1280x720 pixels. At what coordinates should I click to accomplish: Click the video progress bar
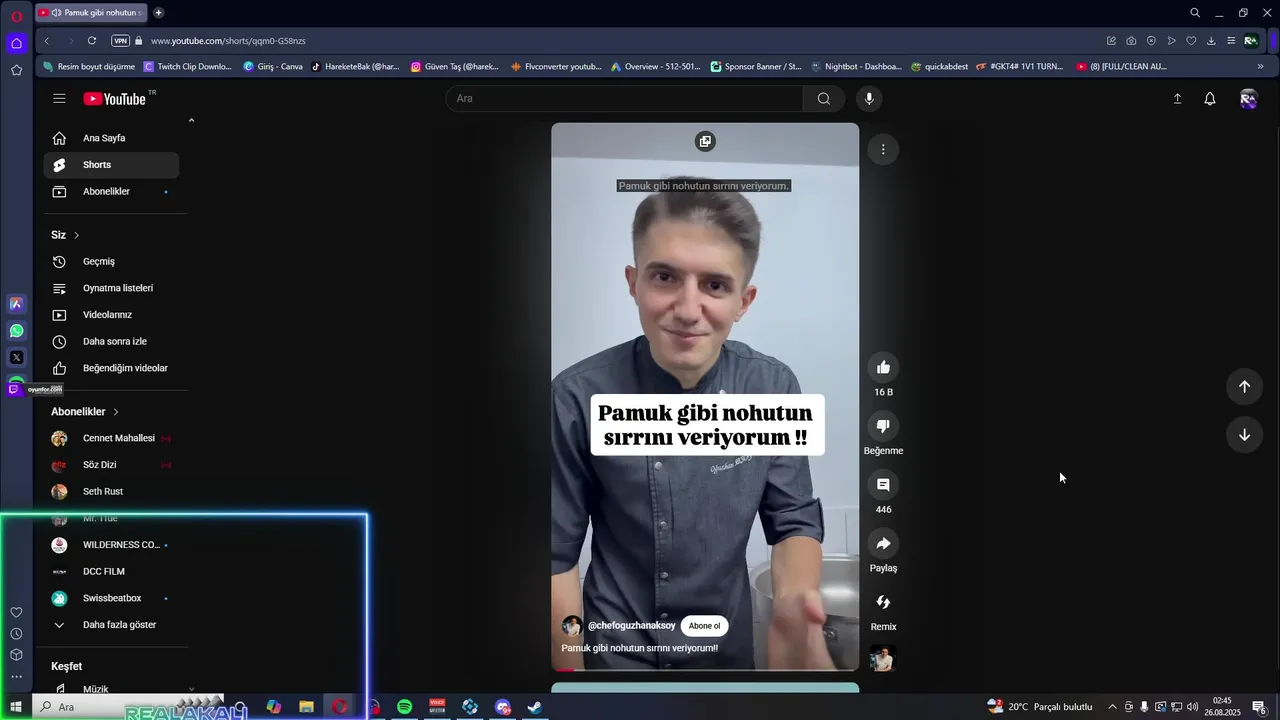[705, 669]
